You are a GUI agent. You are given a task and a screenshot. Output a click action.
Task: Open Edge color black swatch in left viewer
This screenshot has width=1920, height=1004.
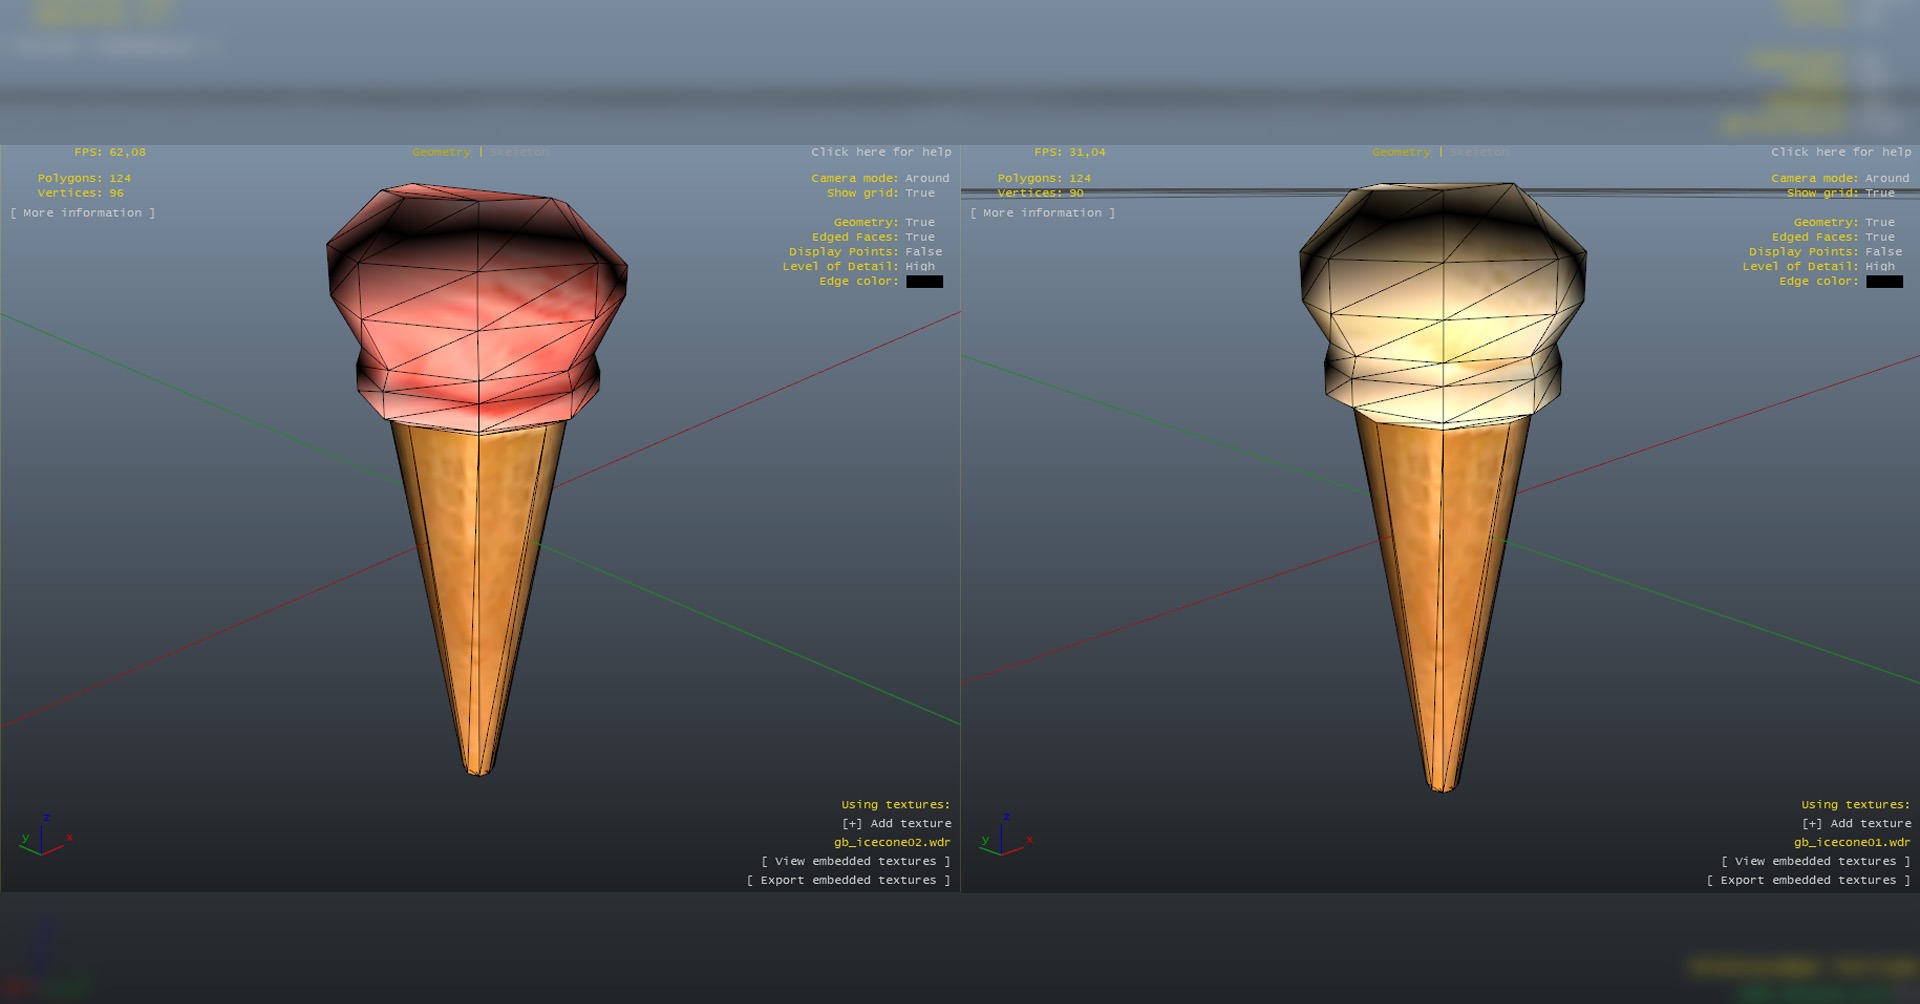pos(924,282)
